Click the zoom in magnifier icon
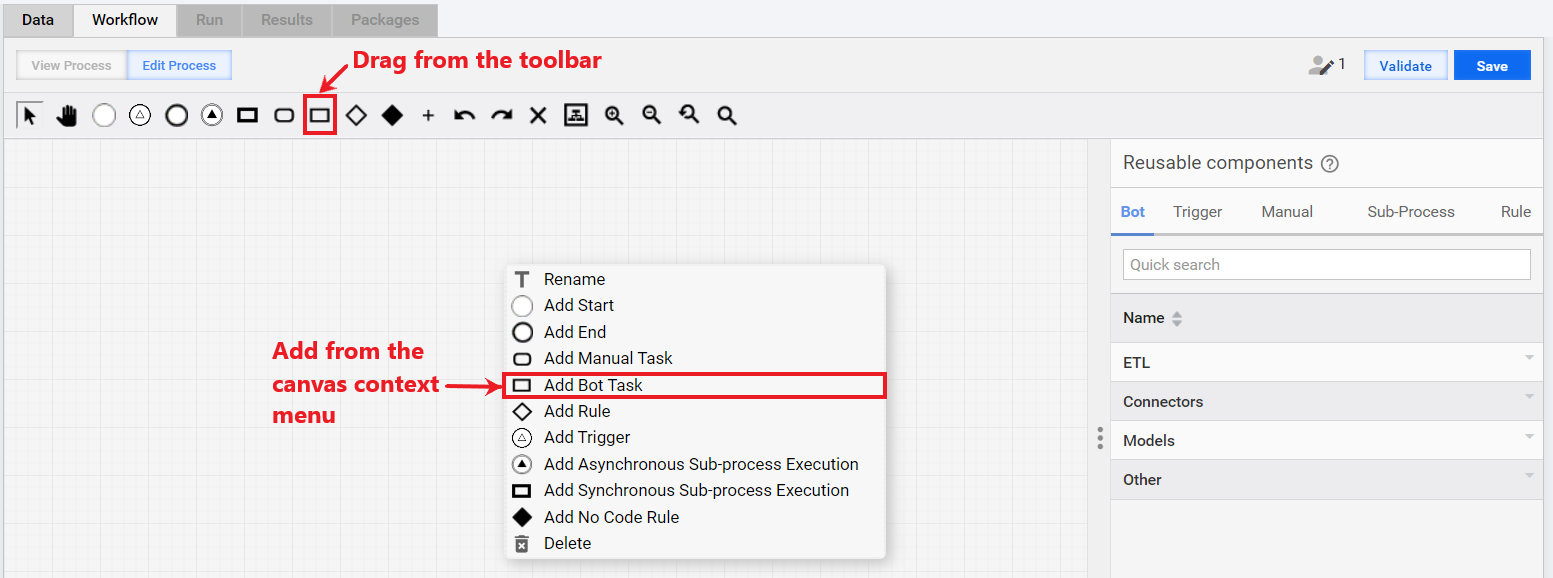 614,116
